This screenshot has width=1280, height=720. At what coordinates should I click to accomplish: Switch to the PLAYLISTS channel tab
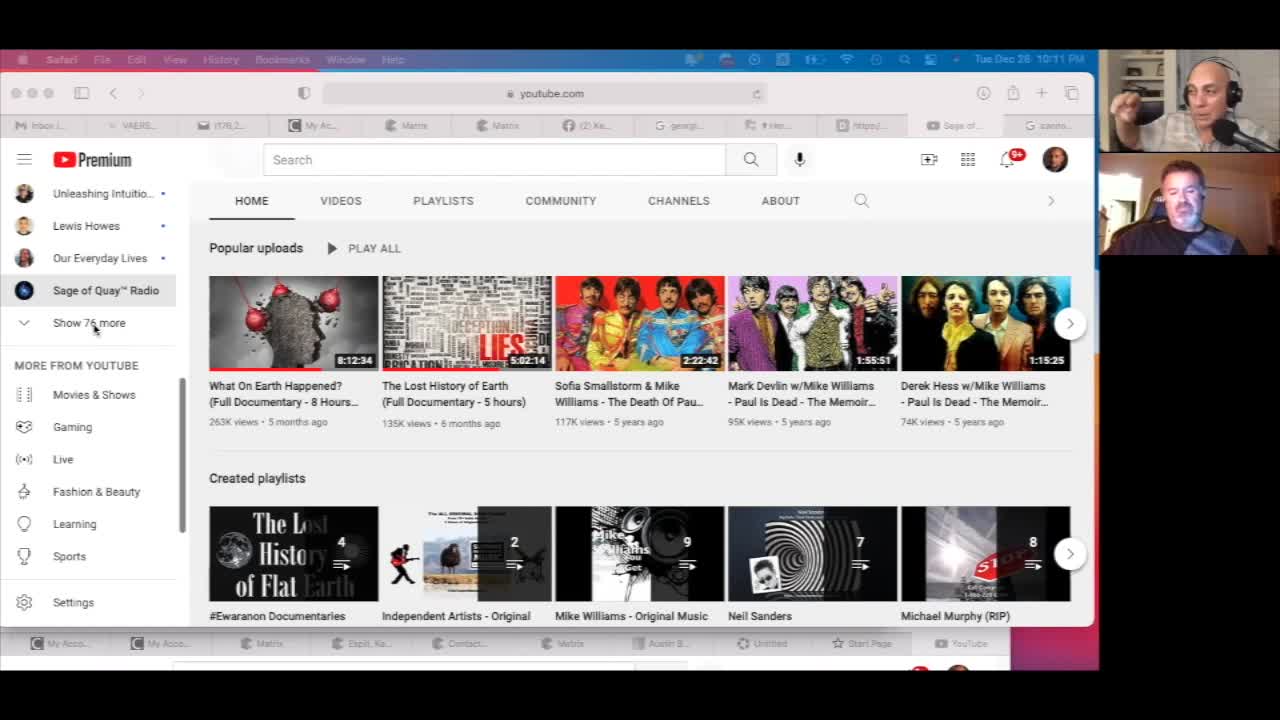443,201
